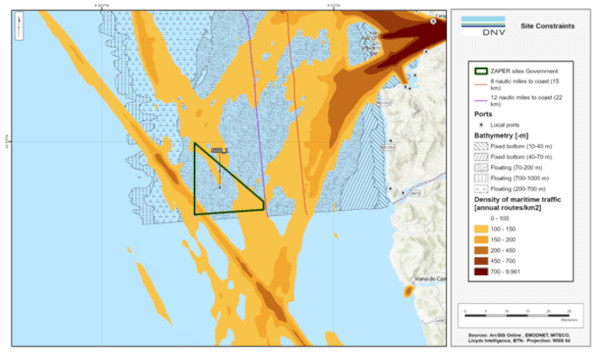This screenshot has height=360, width=600.
Task: Click the Floating (700-1000 m) pattern symbol
Action: click(481, 178)
